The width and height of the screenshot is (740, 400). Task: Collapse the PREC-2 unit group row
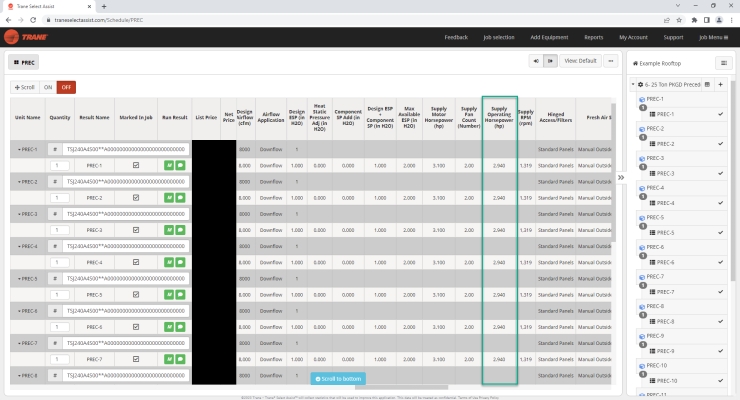coord(19,182)
